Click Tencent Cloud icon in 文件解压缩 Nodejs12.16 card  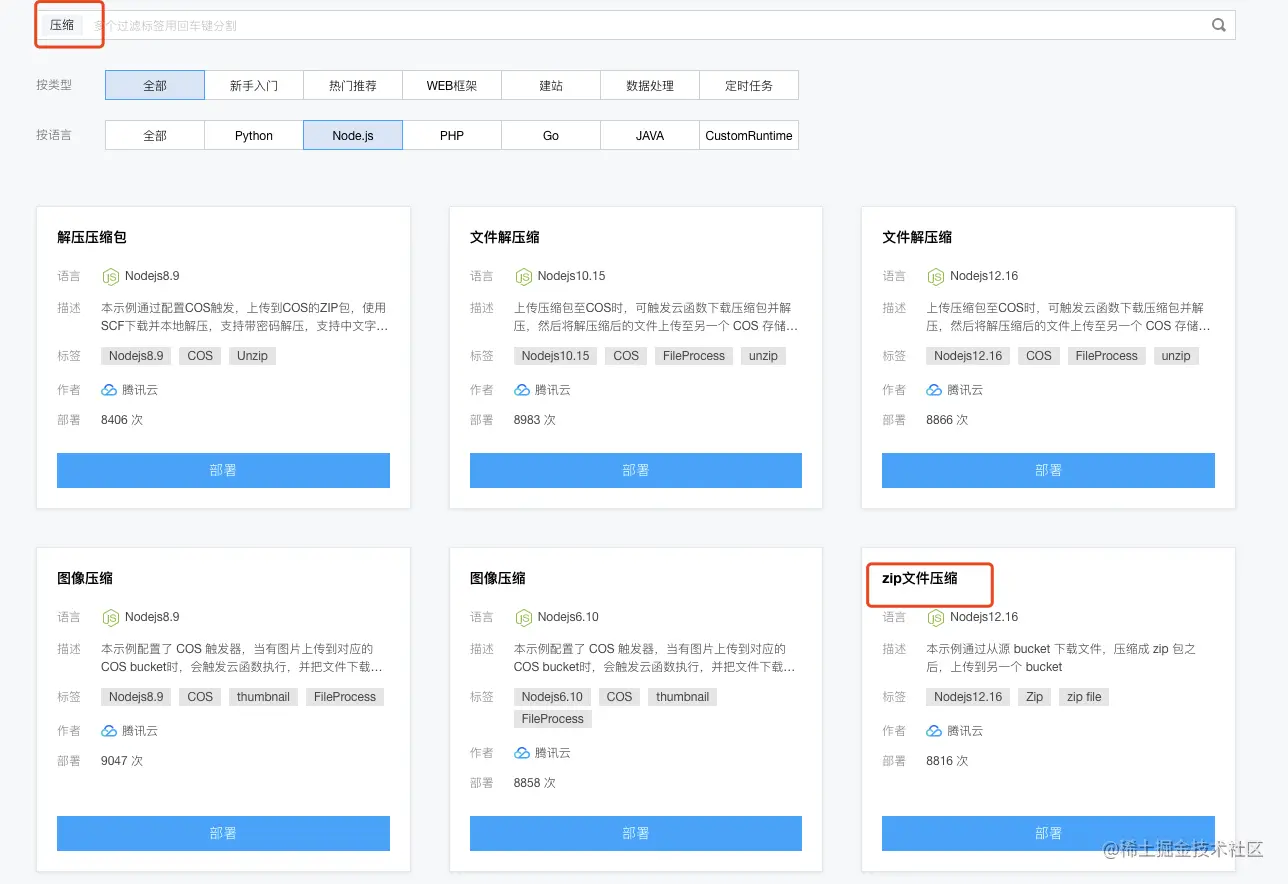coord(934,390)
